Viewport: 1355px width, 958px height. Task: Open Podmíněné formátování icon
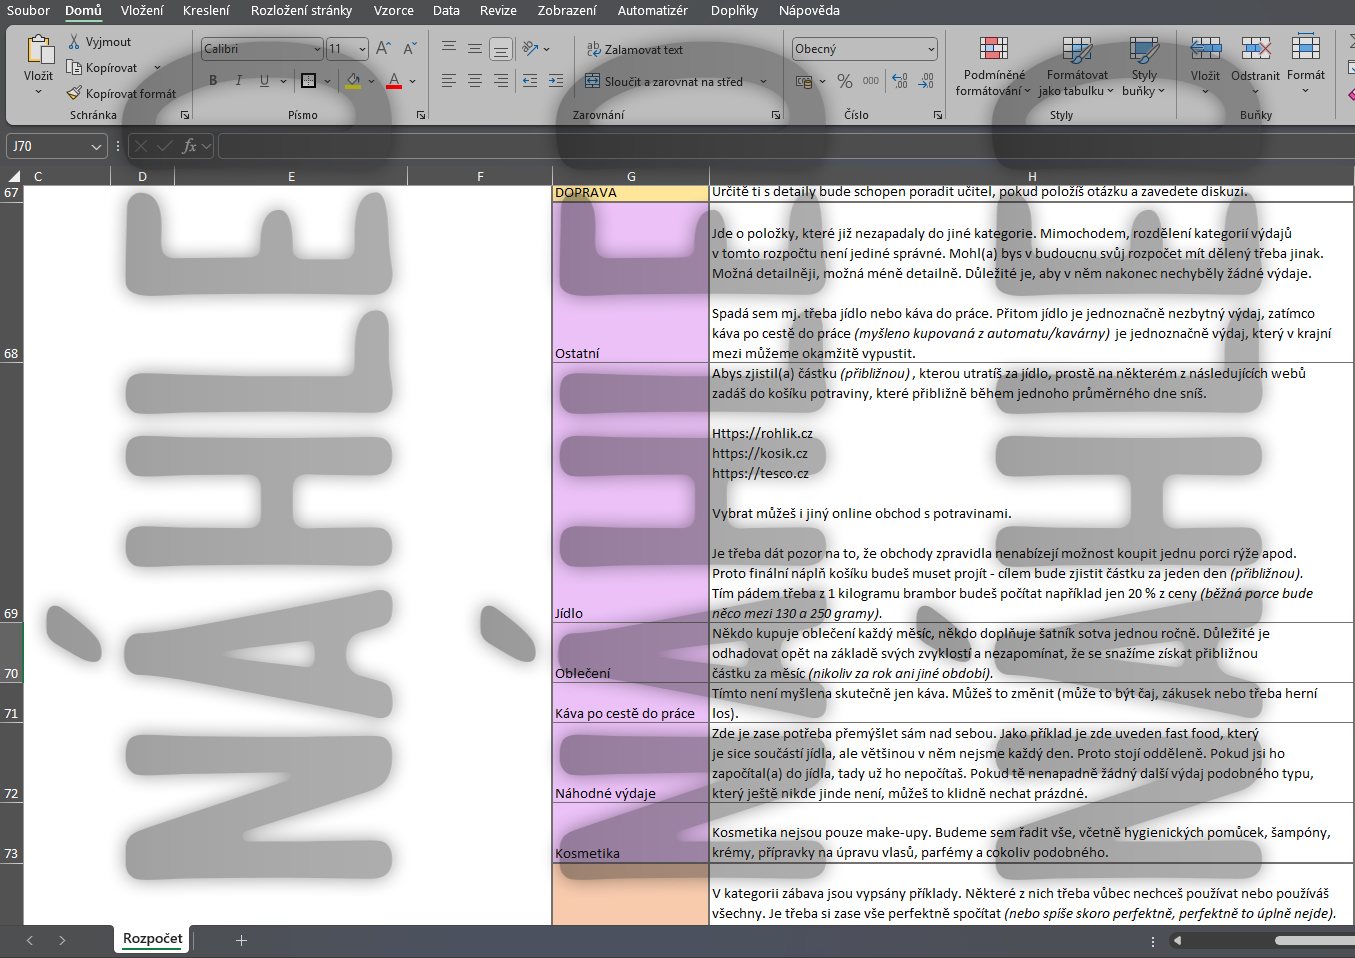(x=993, y=48)
